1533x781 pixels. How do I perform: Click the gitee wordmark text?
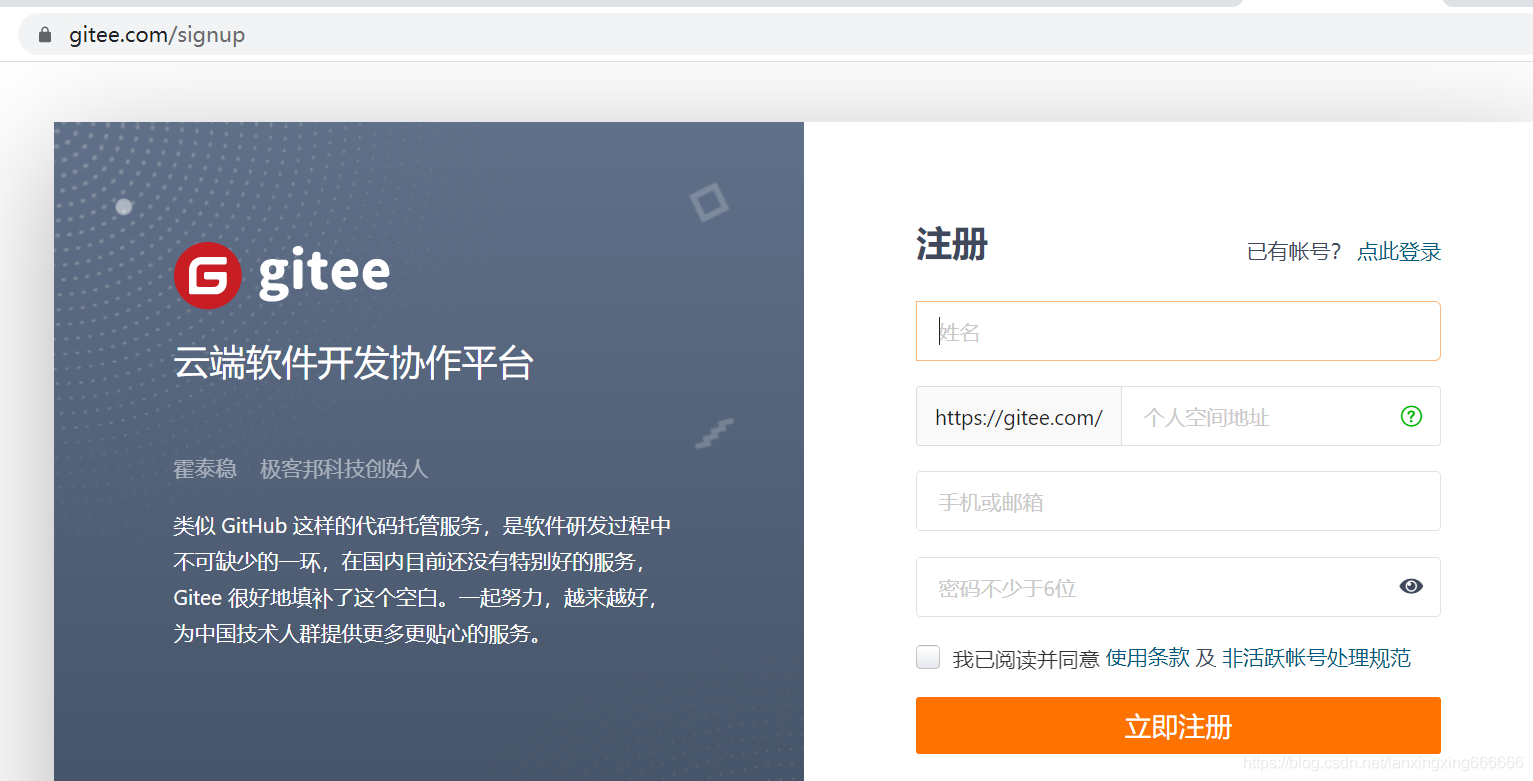pyautogui.click(x=324, y=274)
